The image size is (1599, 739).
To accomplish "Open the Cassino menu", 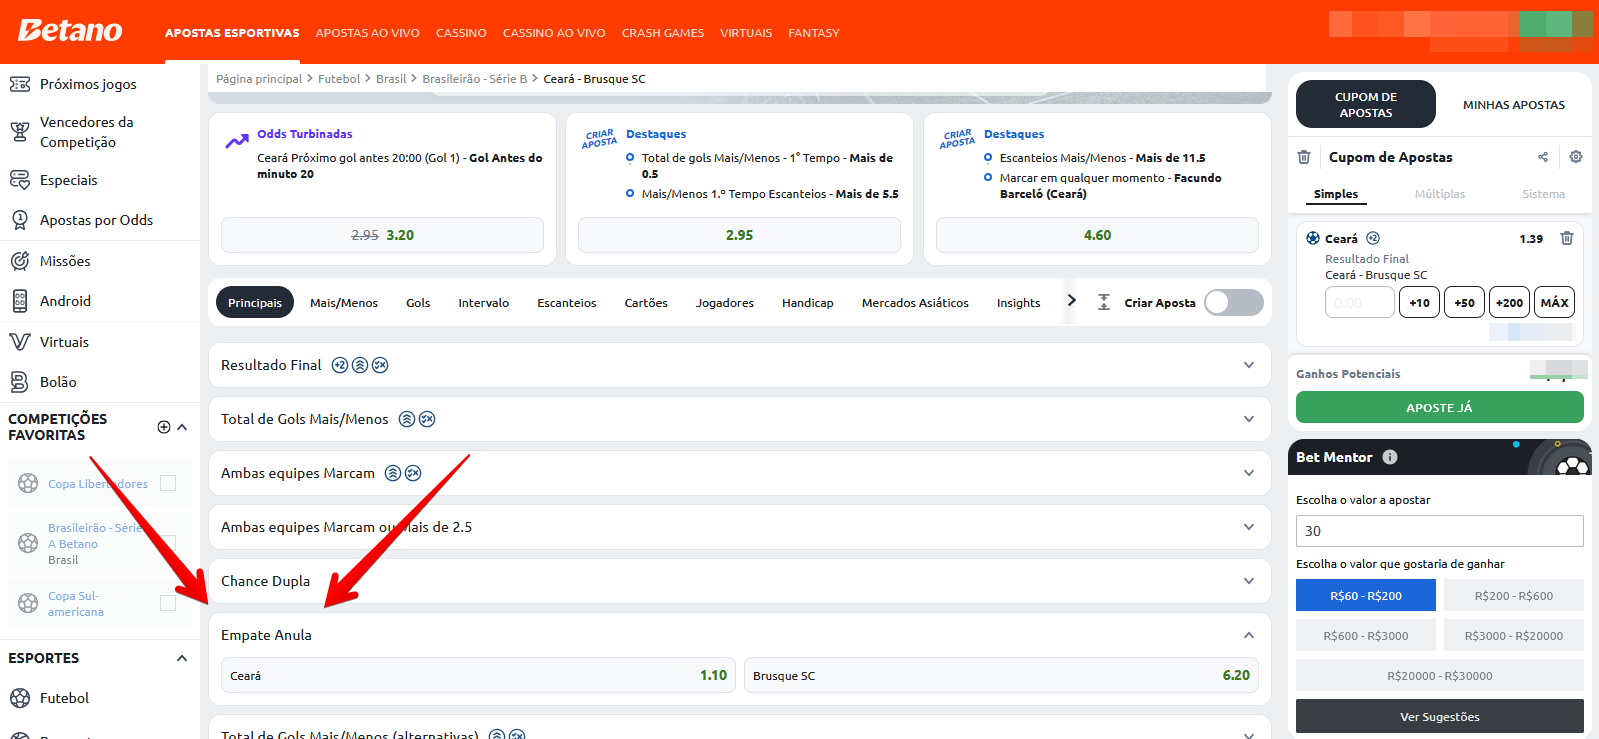I will [461, 33].
